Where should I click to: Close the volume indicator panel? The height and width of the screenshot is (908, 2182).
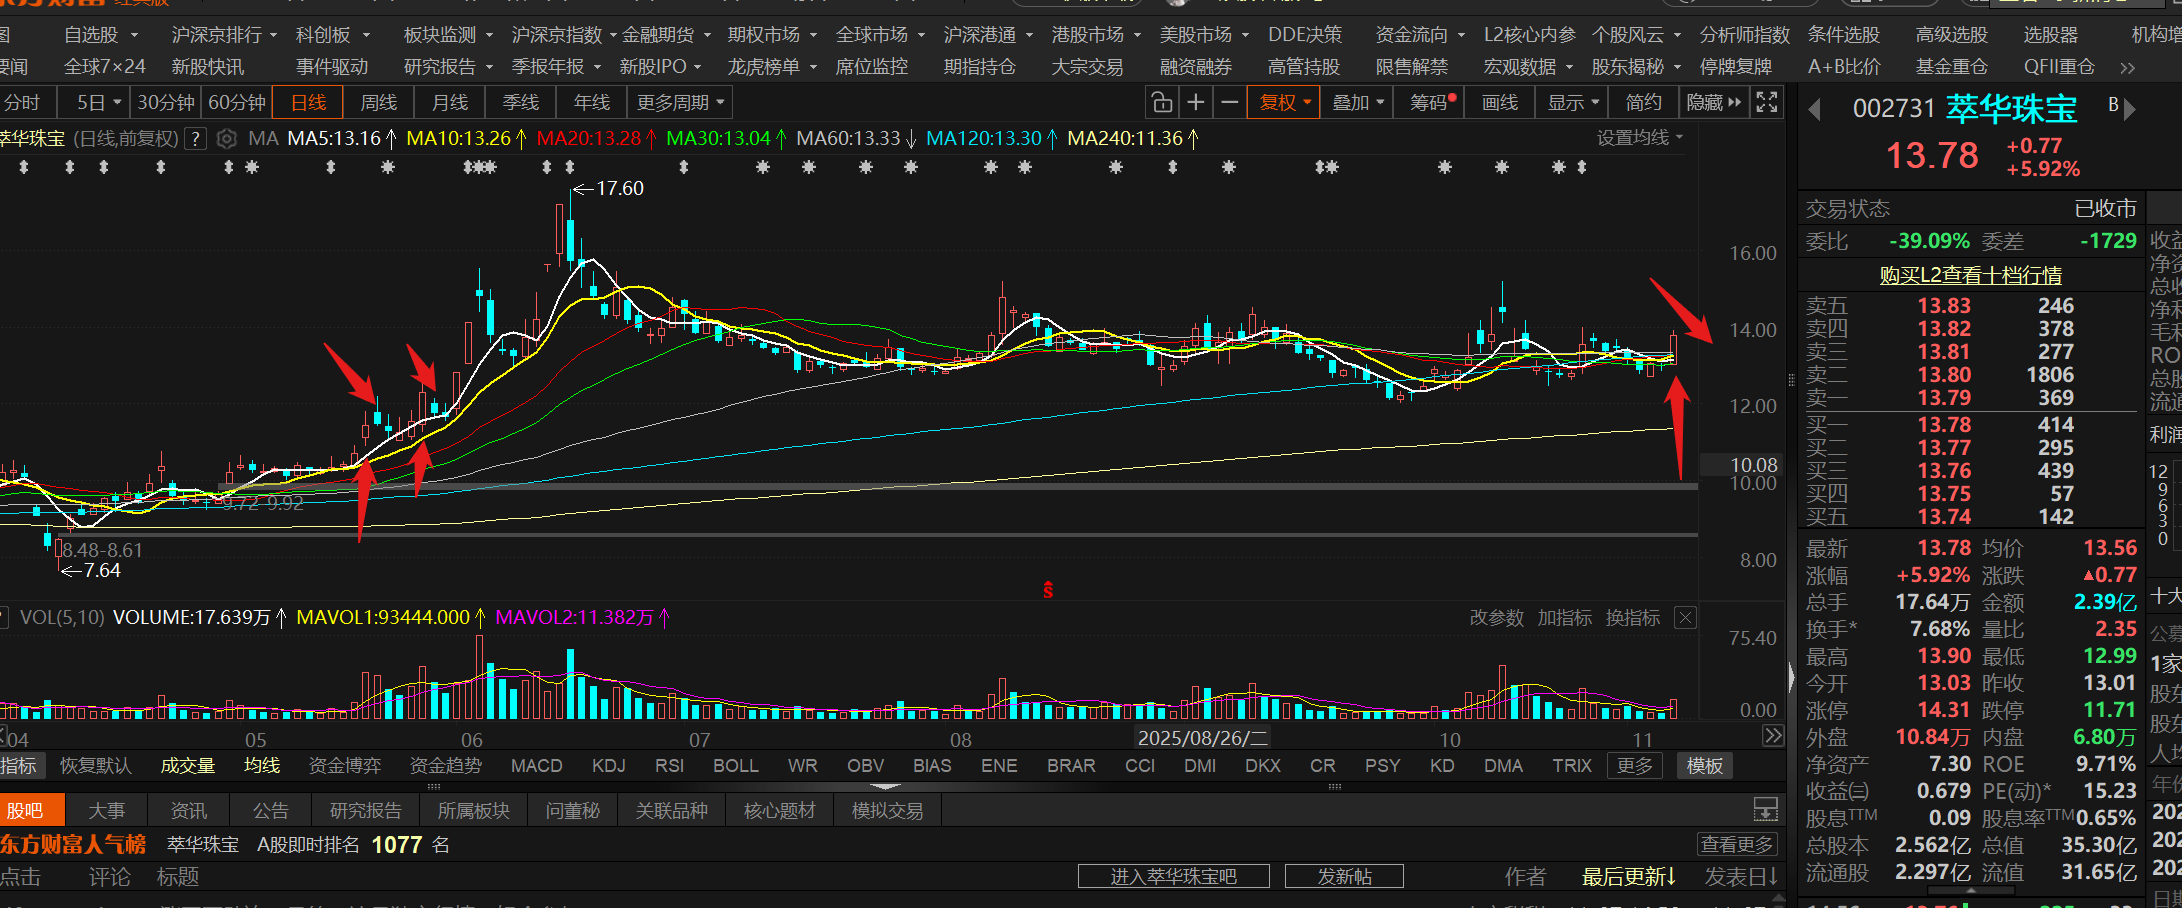[x=1685, y=618]
